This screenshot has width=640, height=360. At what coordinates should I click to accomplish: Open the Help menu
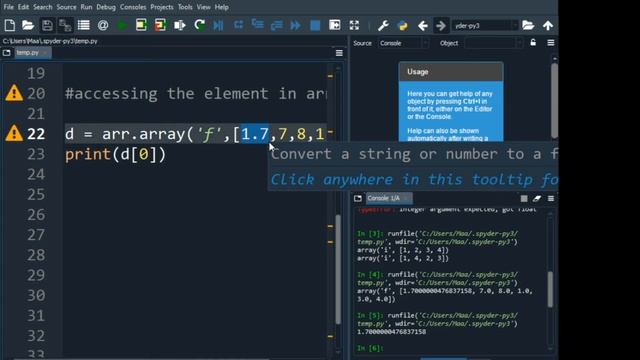[x=222, y=7]
